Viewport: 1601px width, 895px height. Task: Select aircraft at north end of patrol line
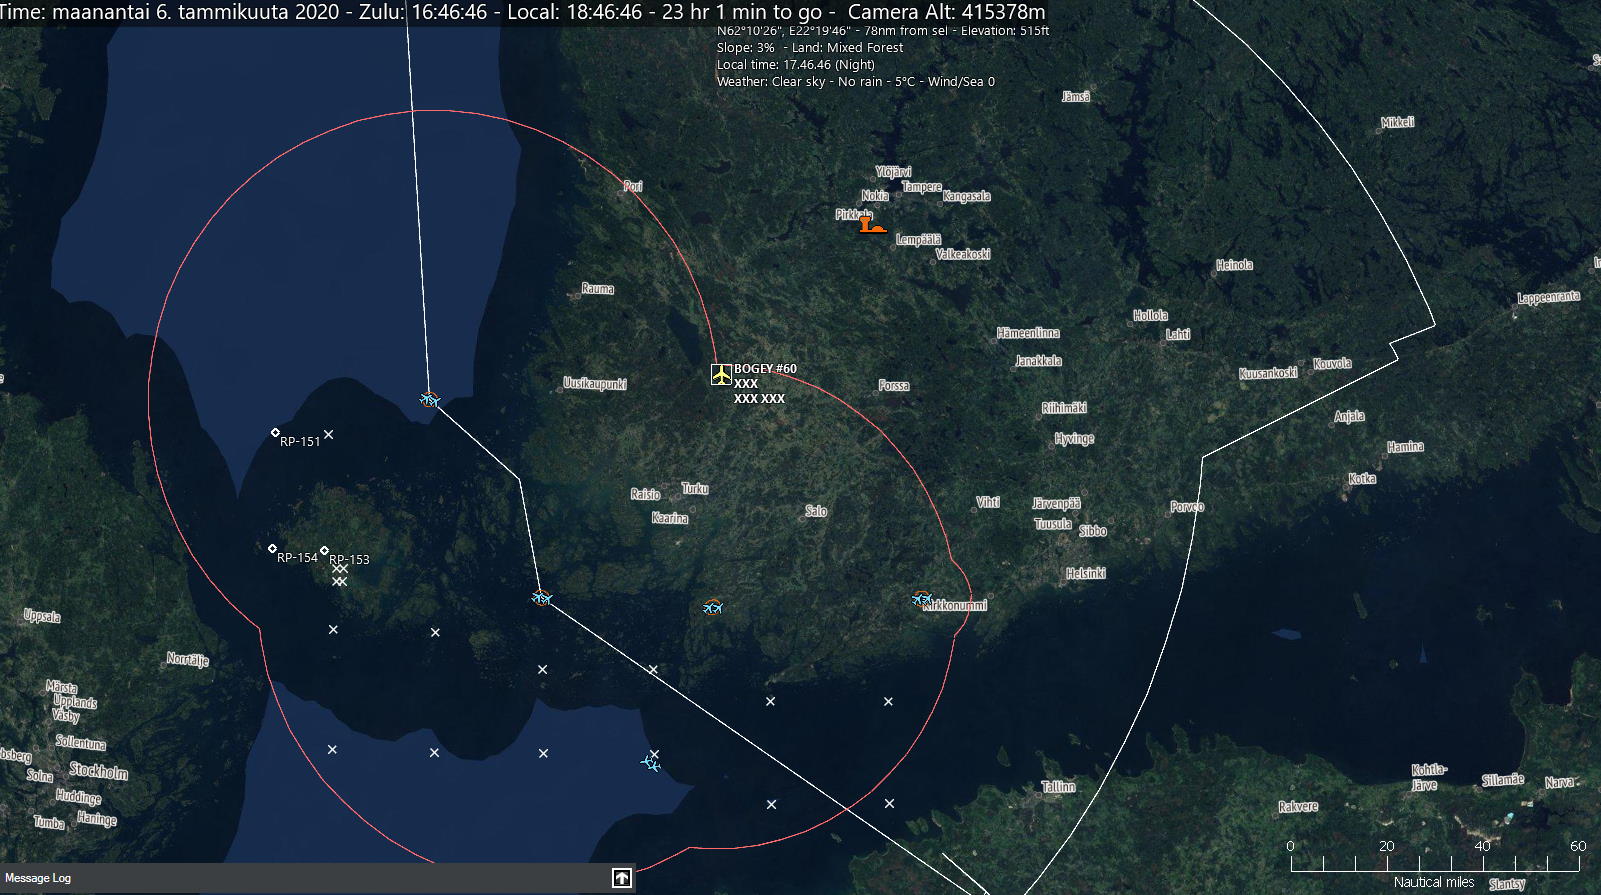point(430,400)
